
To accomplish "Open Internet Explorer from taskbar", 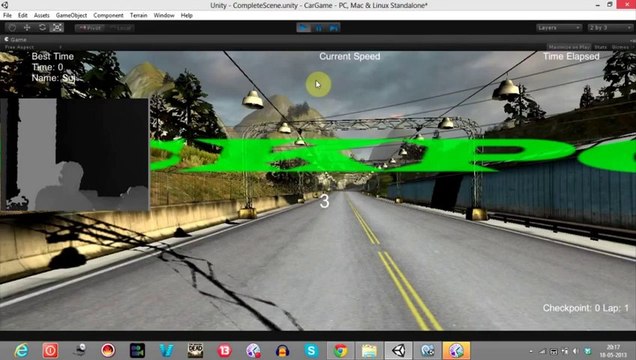I will click(x=21, y=350).
